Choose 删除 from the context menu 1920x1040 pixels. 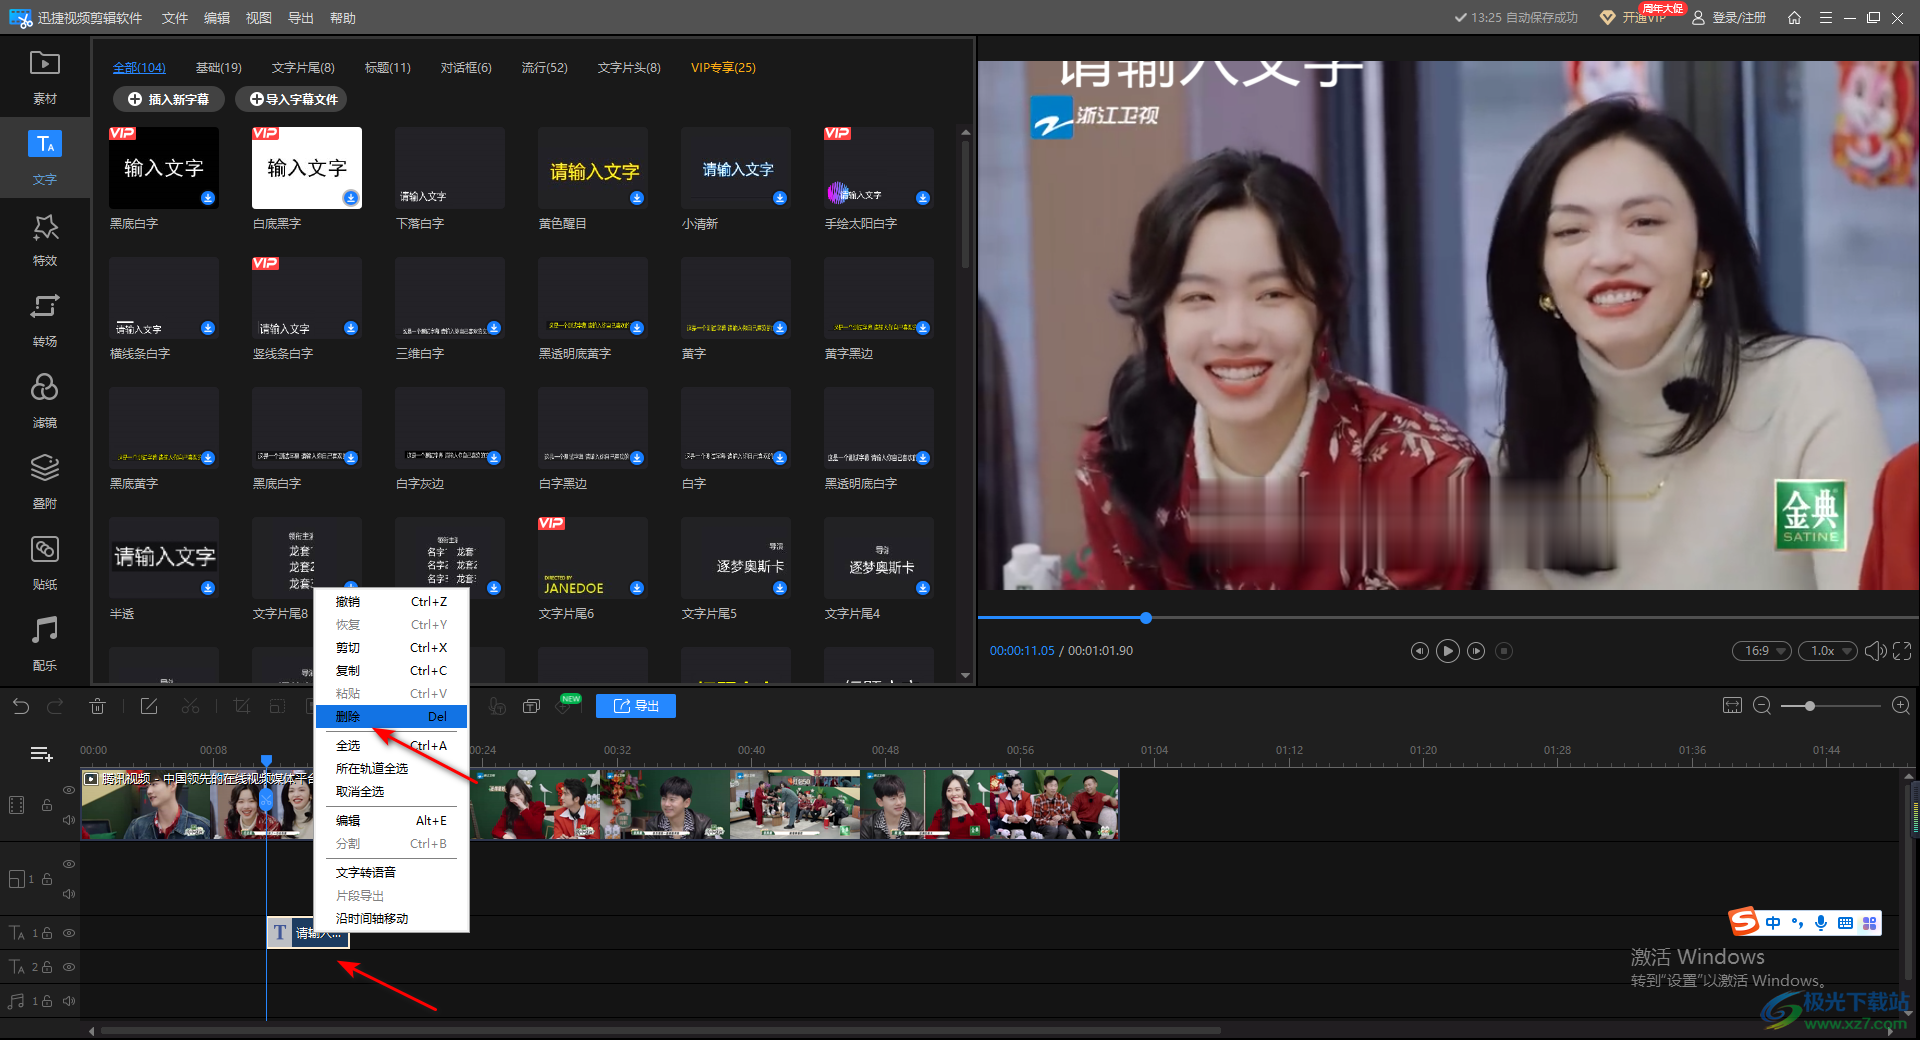click(x=391, y=717)
